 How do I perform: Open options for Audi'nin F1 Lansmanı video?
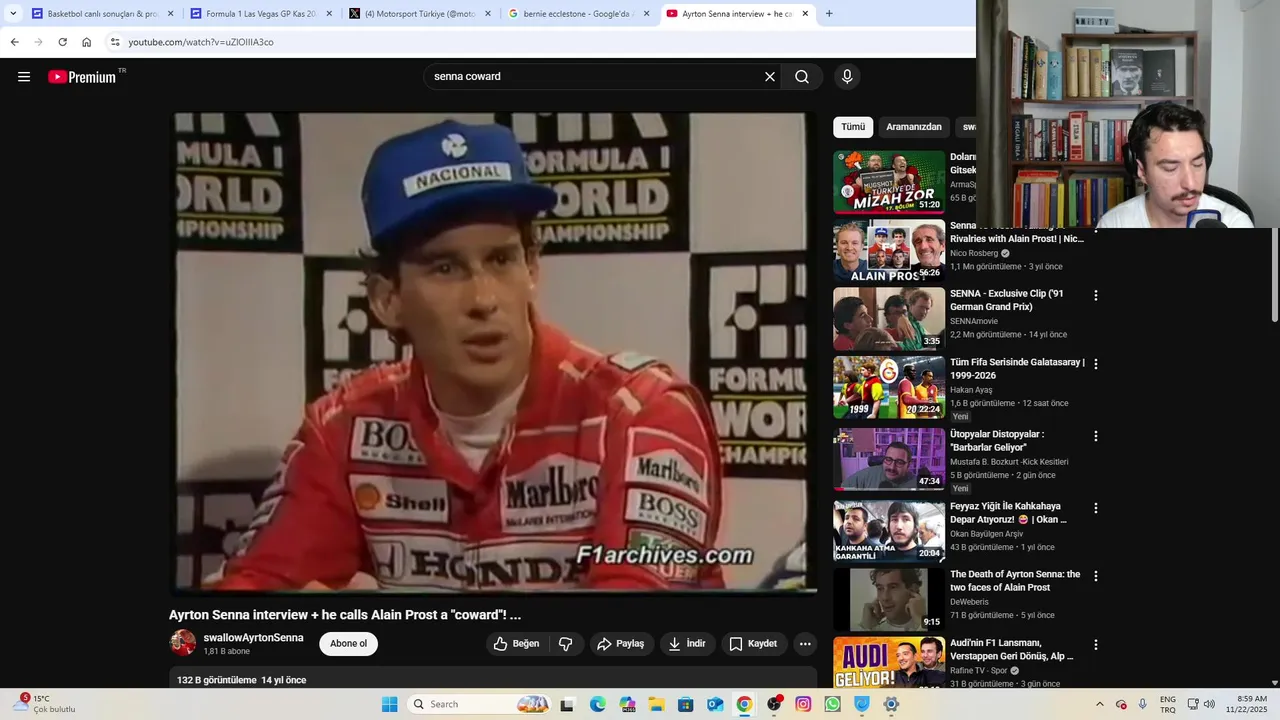1096,645
